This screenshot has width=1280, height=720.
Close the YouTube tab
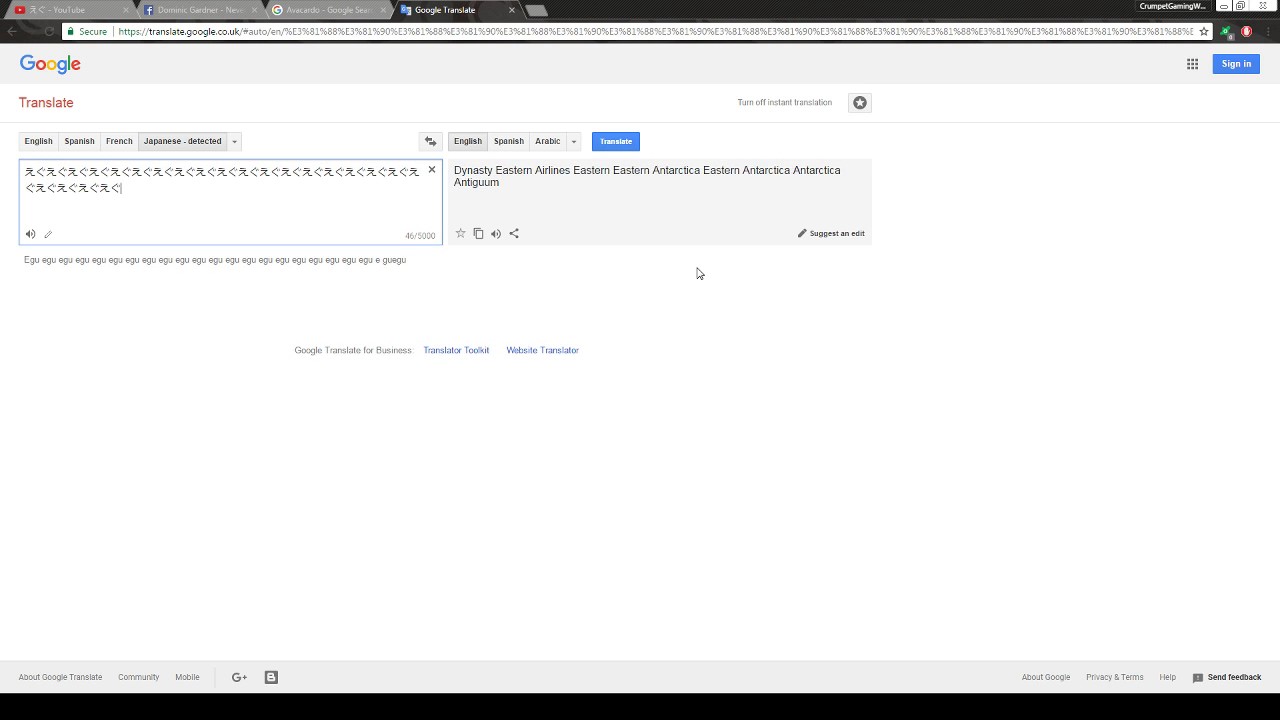click(125, 10)
